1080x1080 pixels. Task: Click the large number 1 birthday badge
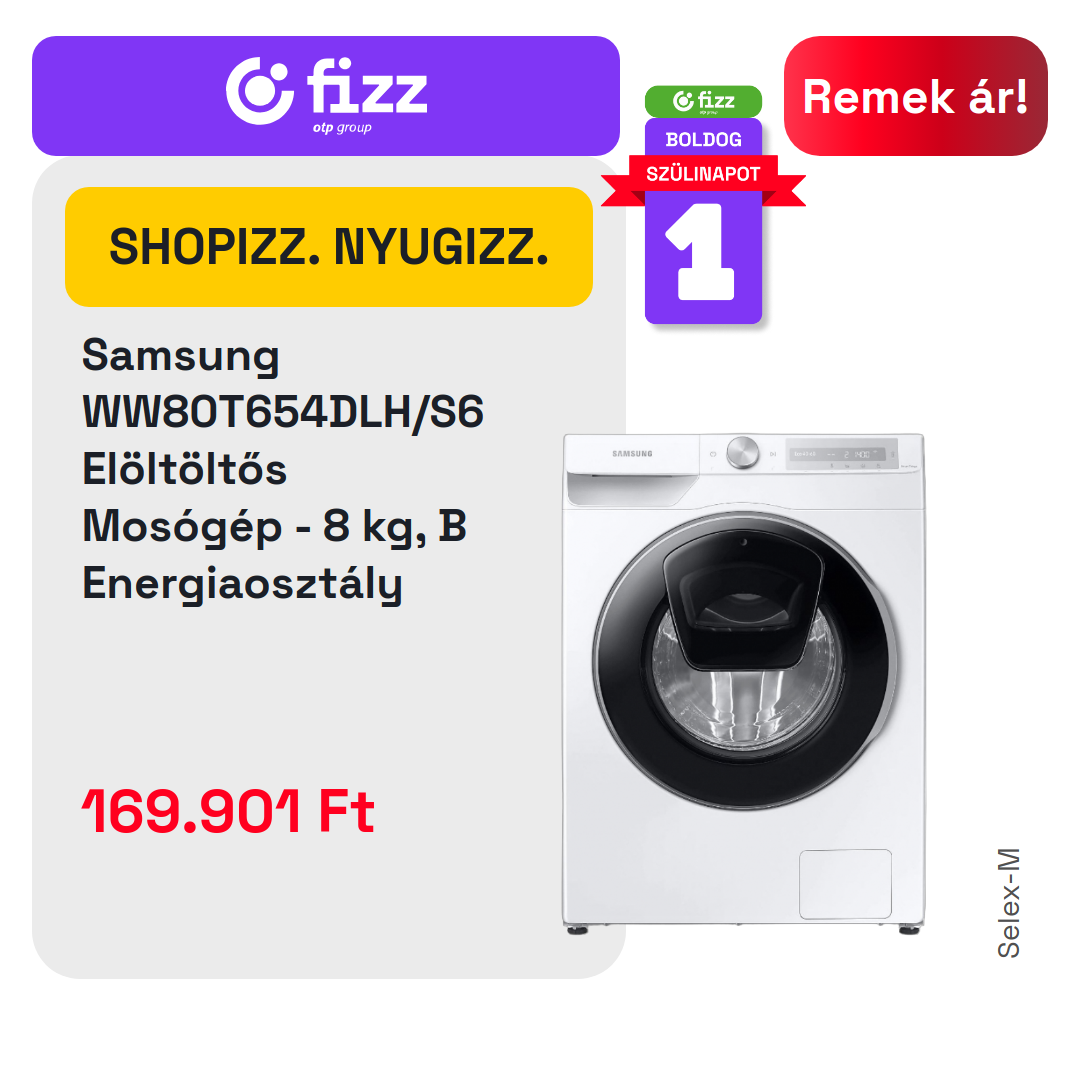coord(703,252)
